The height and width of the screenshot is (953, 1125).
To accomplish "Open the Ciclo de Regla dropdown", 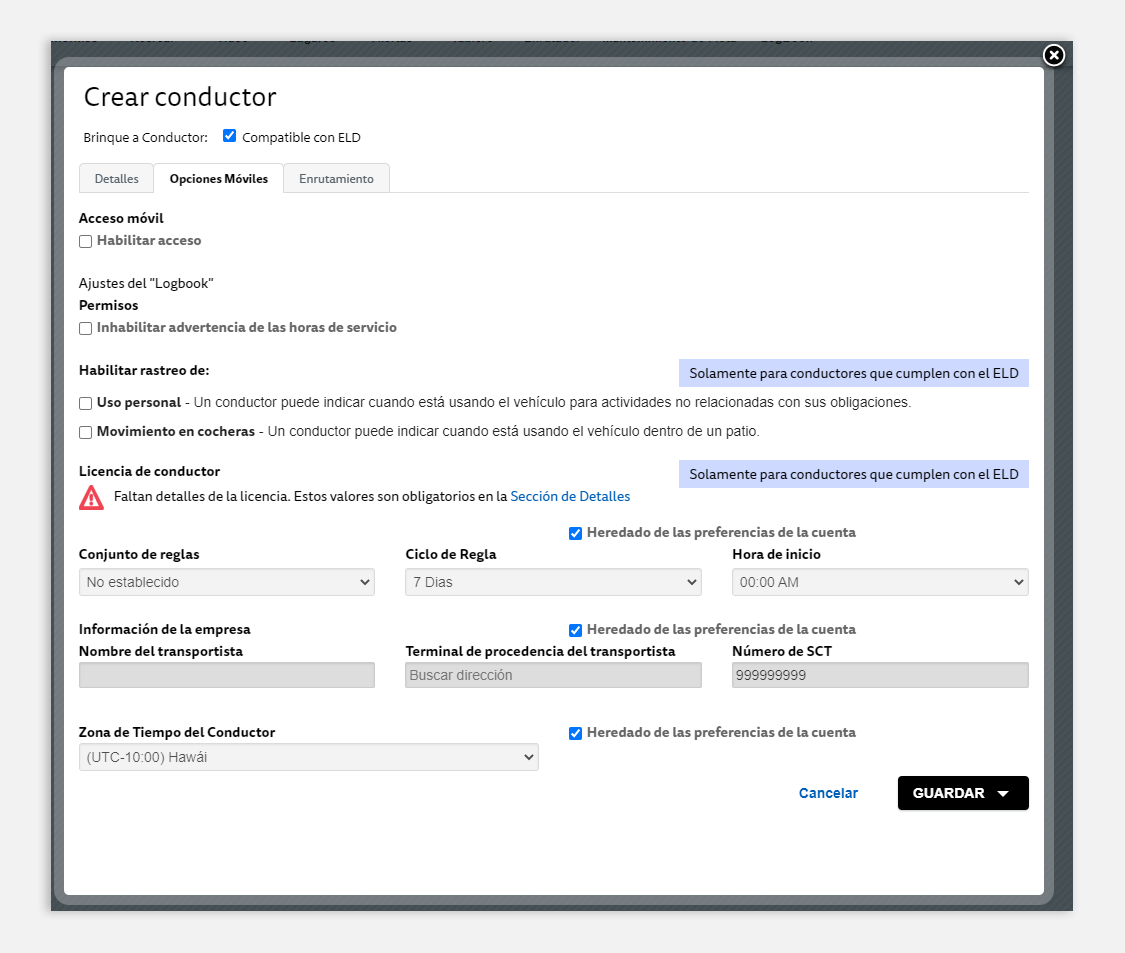I will click(553, 582).
